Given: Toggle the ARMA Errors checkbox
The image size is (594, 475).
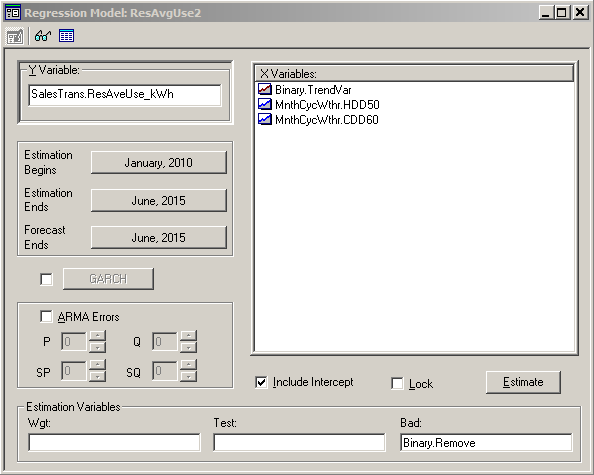Looking at the screenshot, I should pyautogui.click(x=46, y=316).
